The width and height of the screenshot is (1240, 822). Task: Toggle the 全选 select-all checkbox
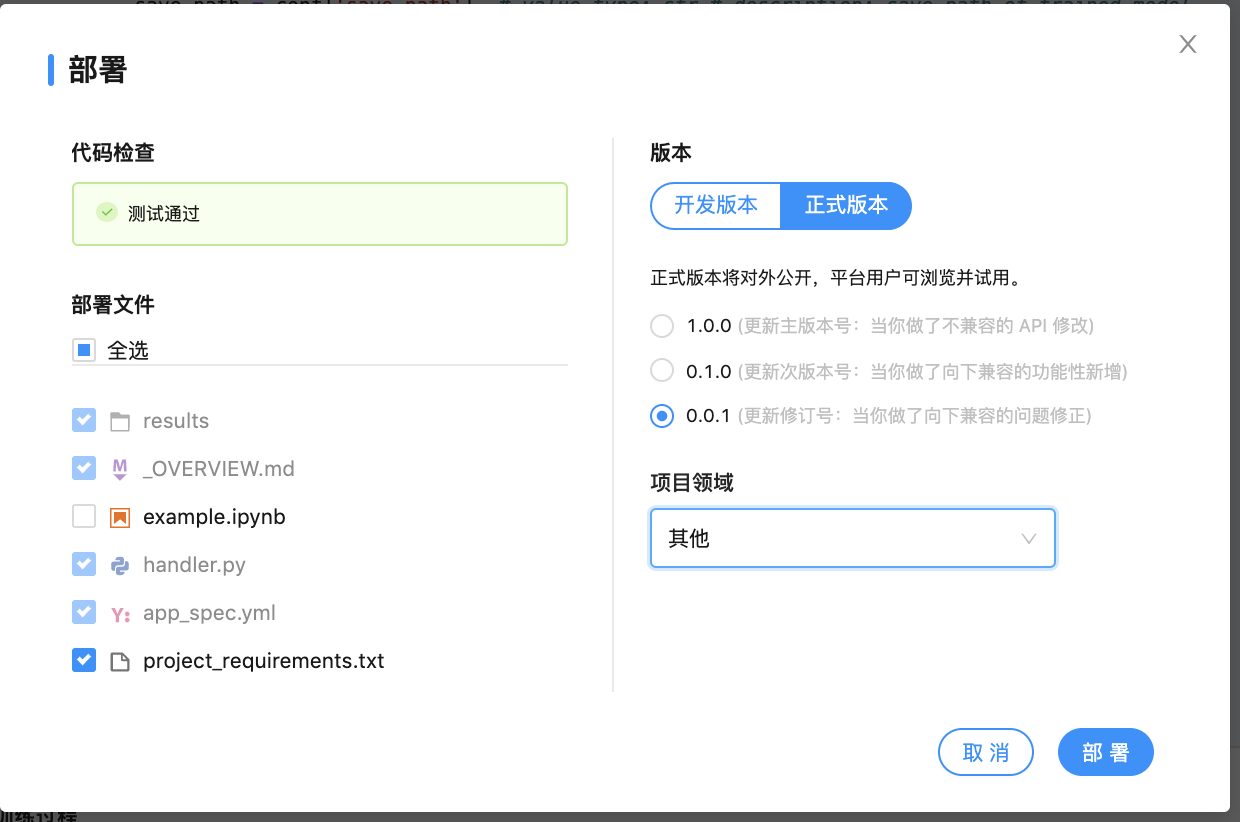click(84, 350)
